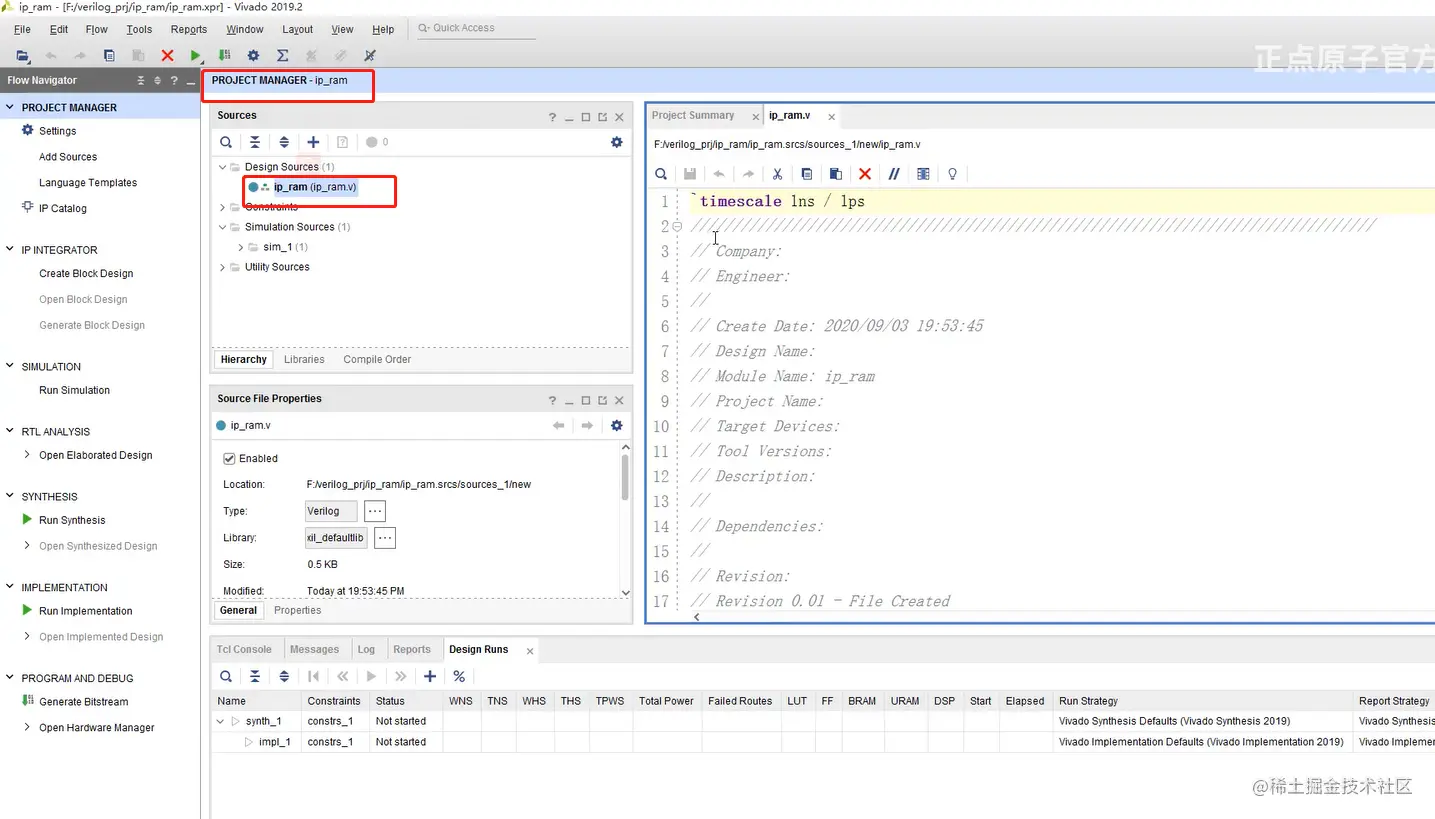Click the red X delete icon in main toolbar
This screenshot has width=1435, height=819.
point(167,56)
